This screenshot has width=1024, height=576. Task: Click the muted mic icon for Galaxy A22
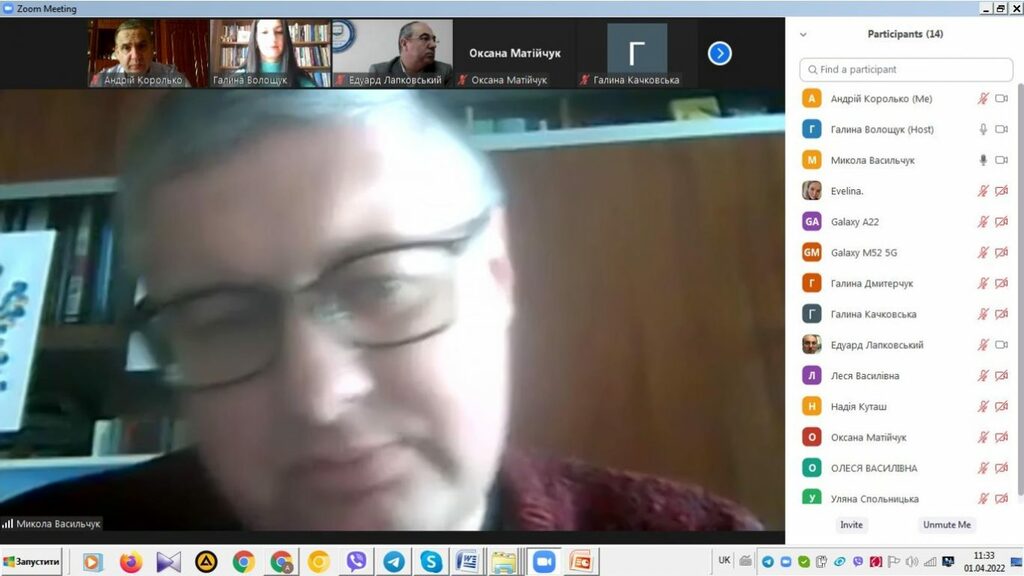click(x=983, y=222)
